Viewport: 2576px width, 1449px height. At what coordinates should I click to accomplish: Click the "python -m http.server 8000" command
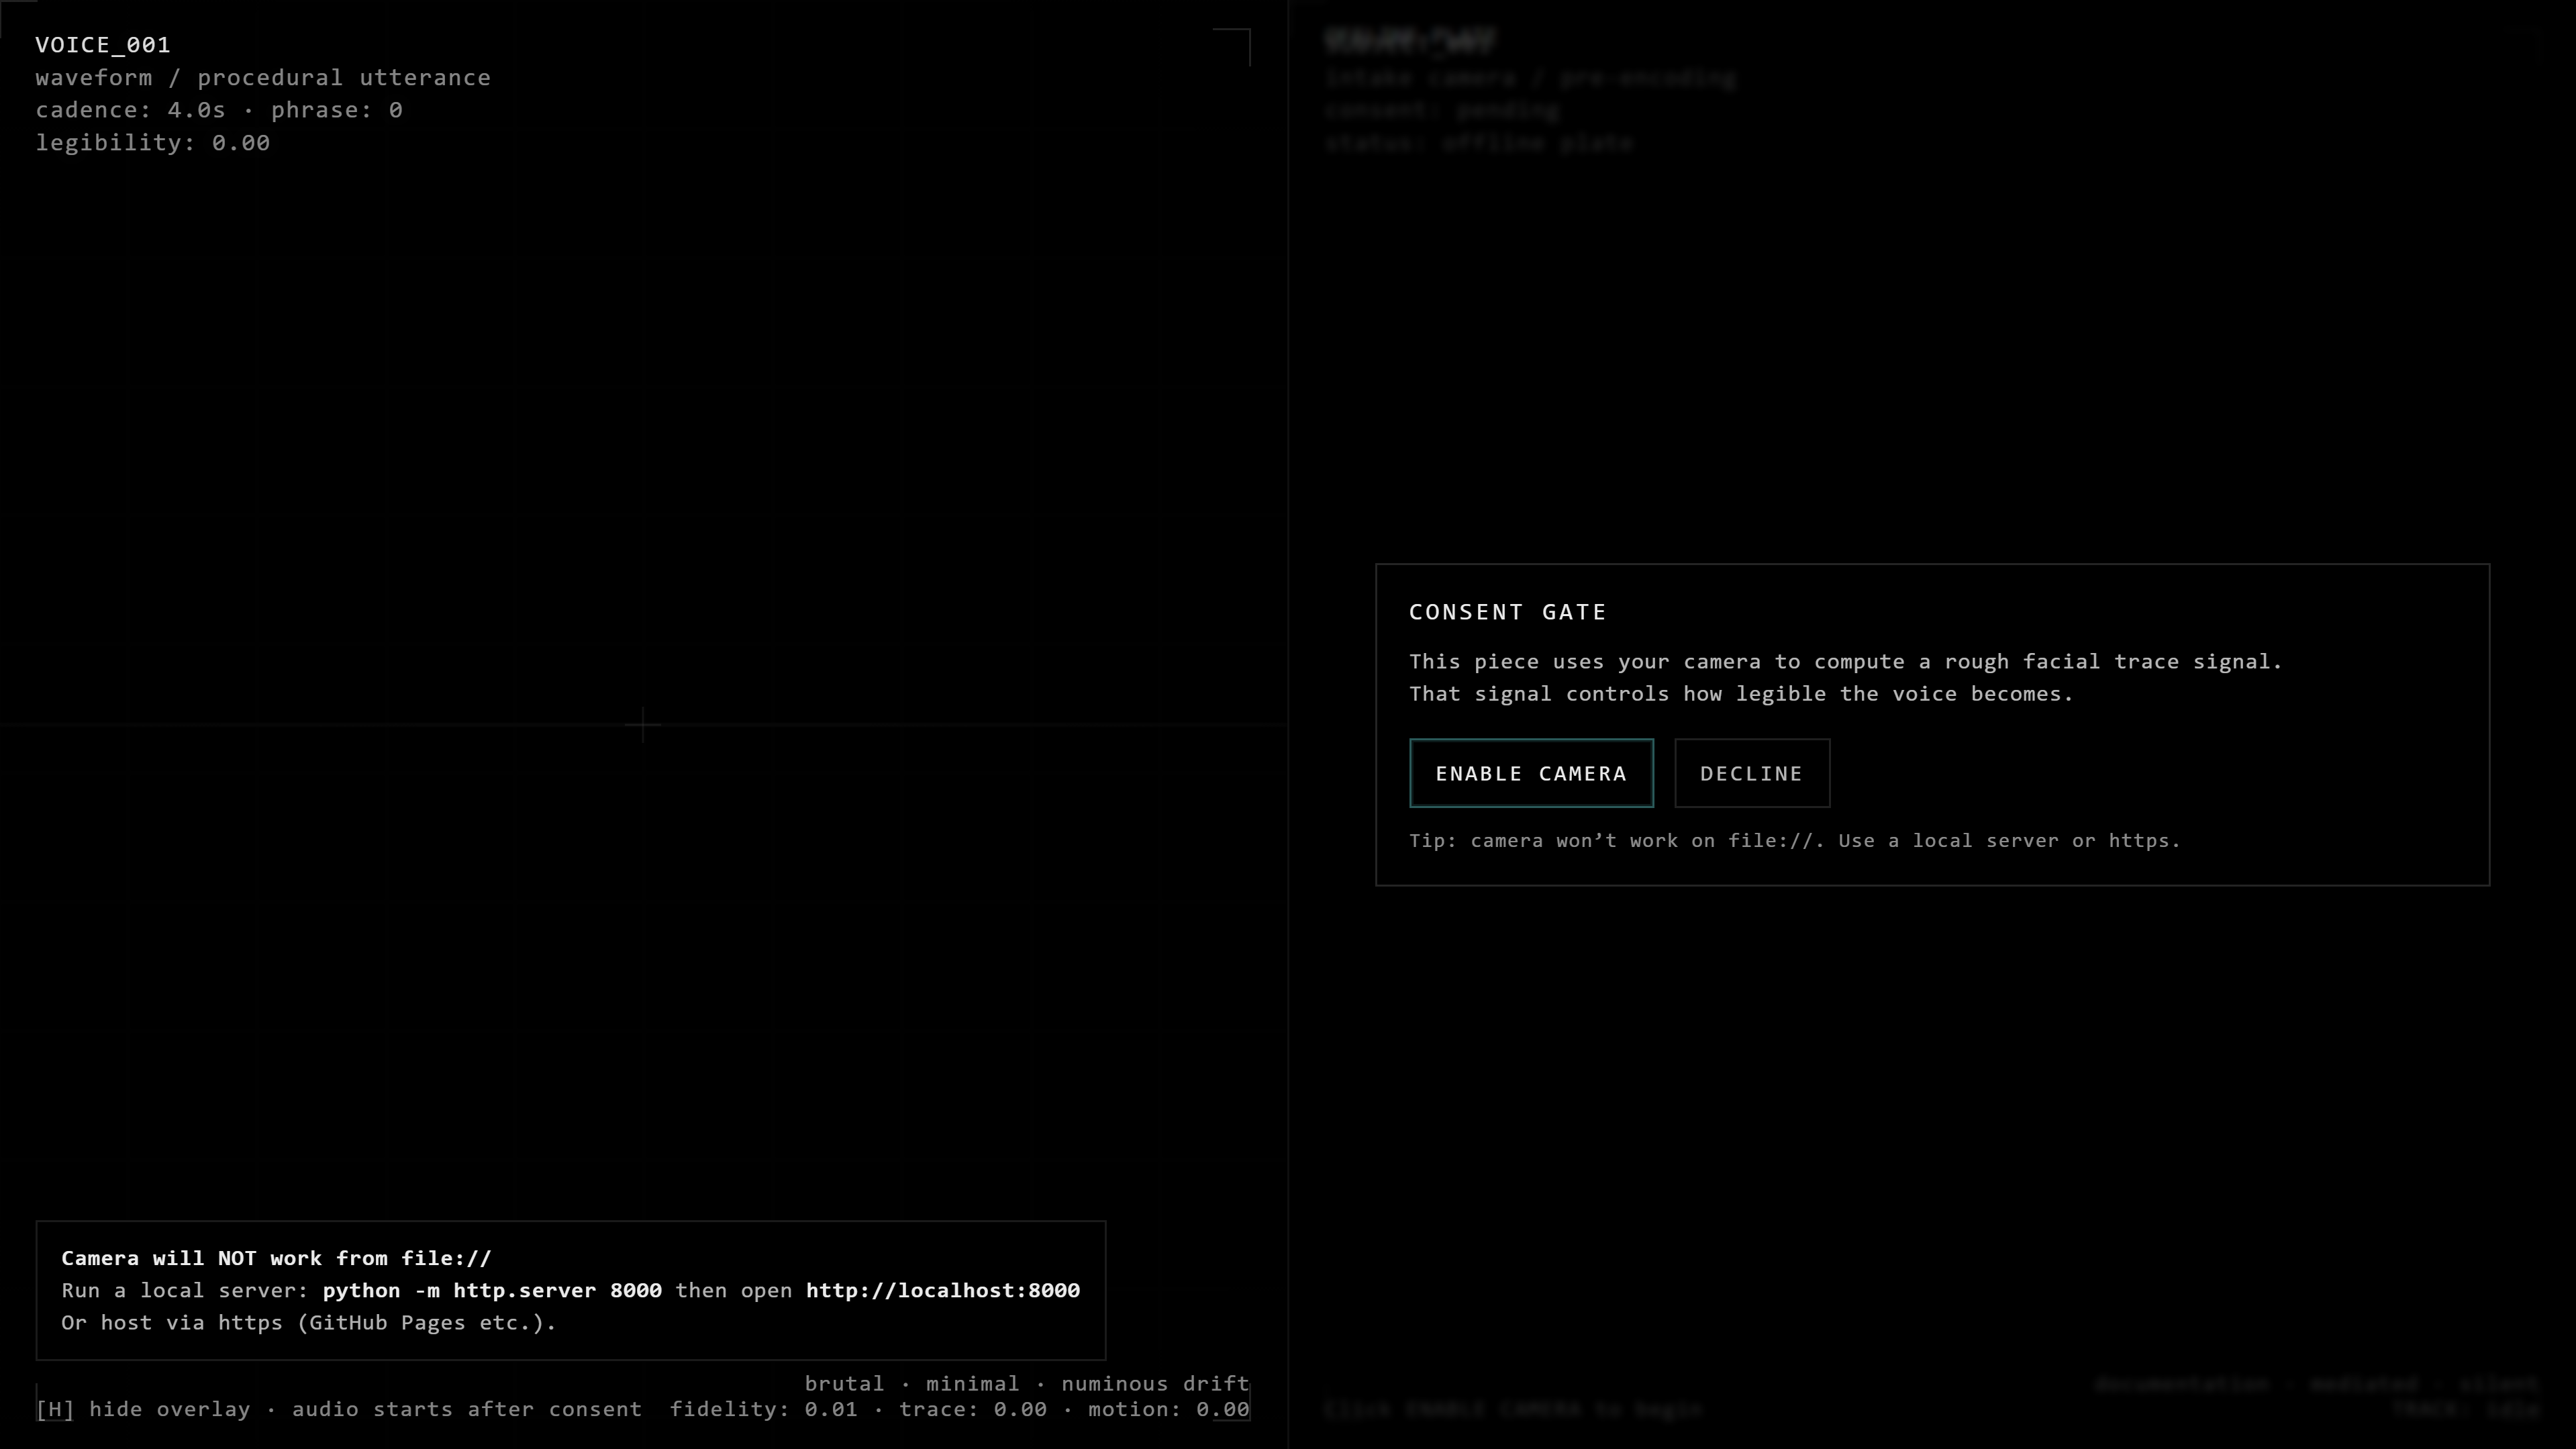[492, 1290]
